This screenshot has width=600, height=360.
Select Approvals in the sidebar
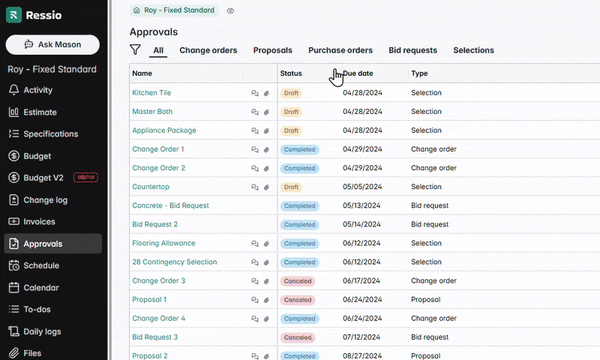coord(53,244)
